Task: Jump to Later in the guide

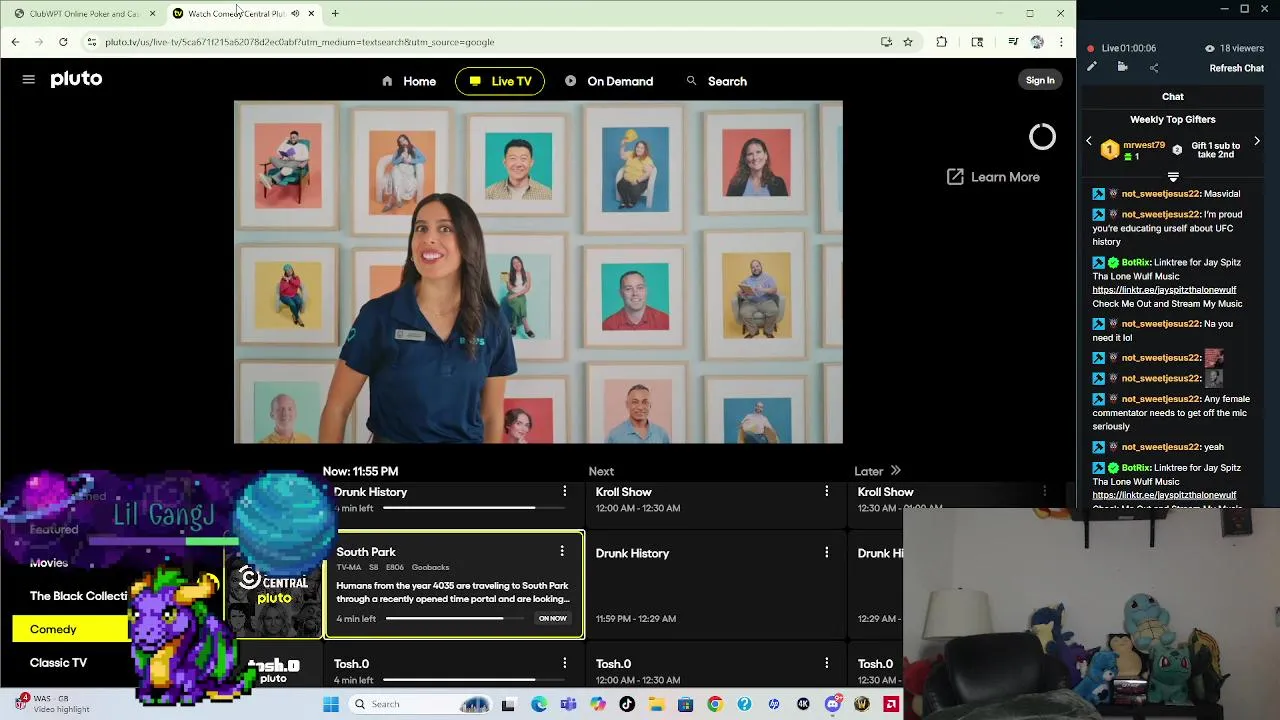Action: pos(877,471)
